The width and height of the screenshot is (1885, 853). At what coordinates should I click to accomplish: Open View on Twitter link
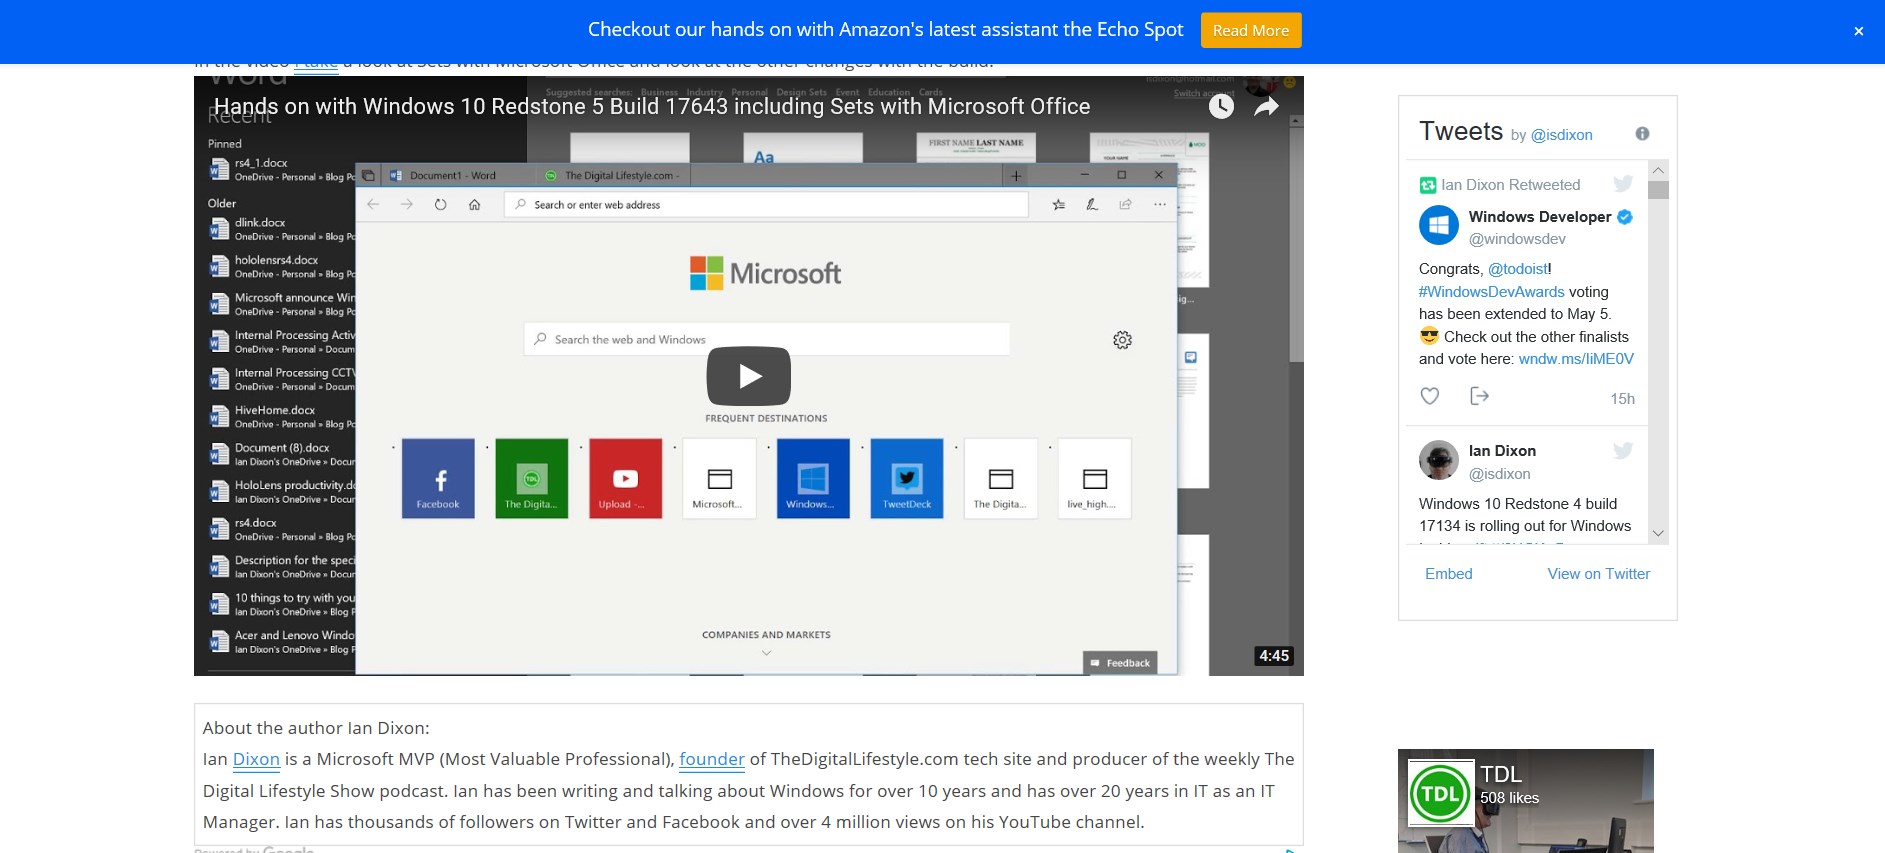point(1598,574)
